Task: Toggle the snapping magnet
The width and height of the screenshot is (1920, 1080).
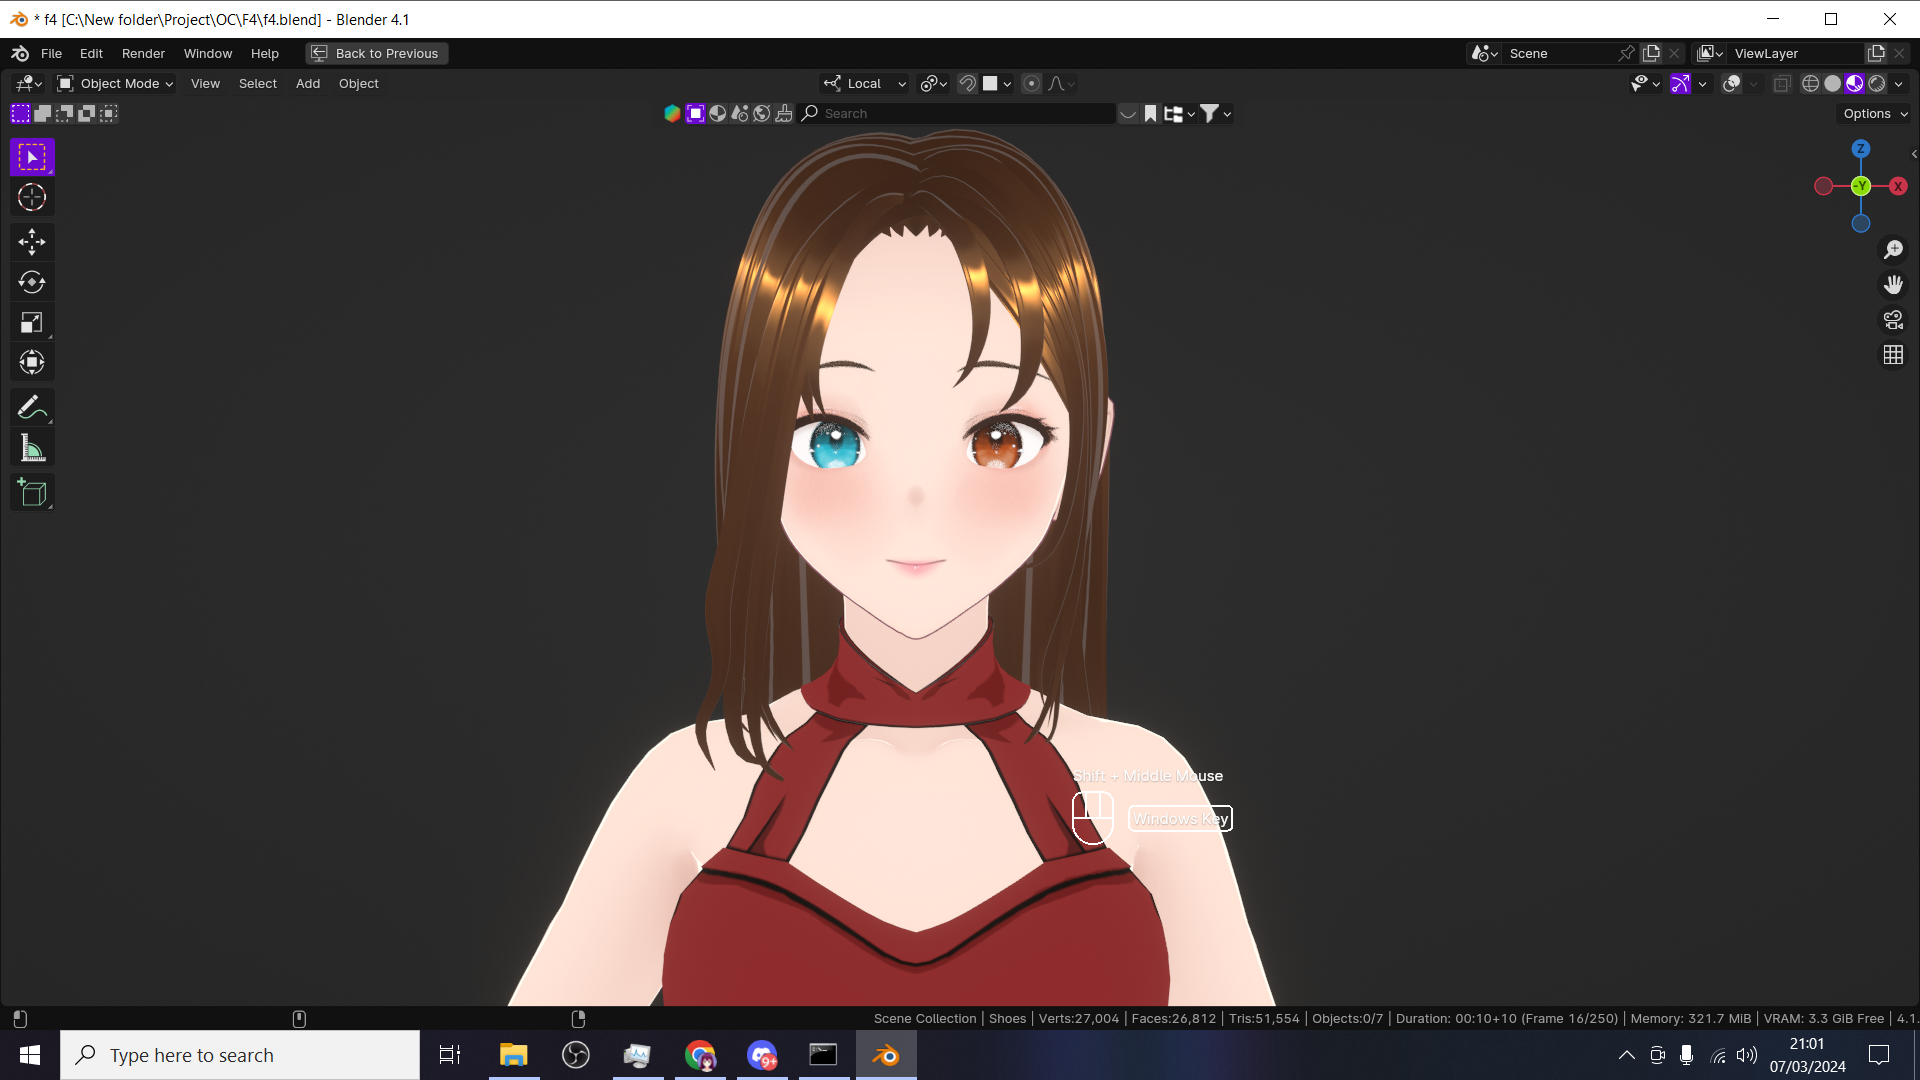Action: [967, 84]
